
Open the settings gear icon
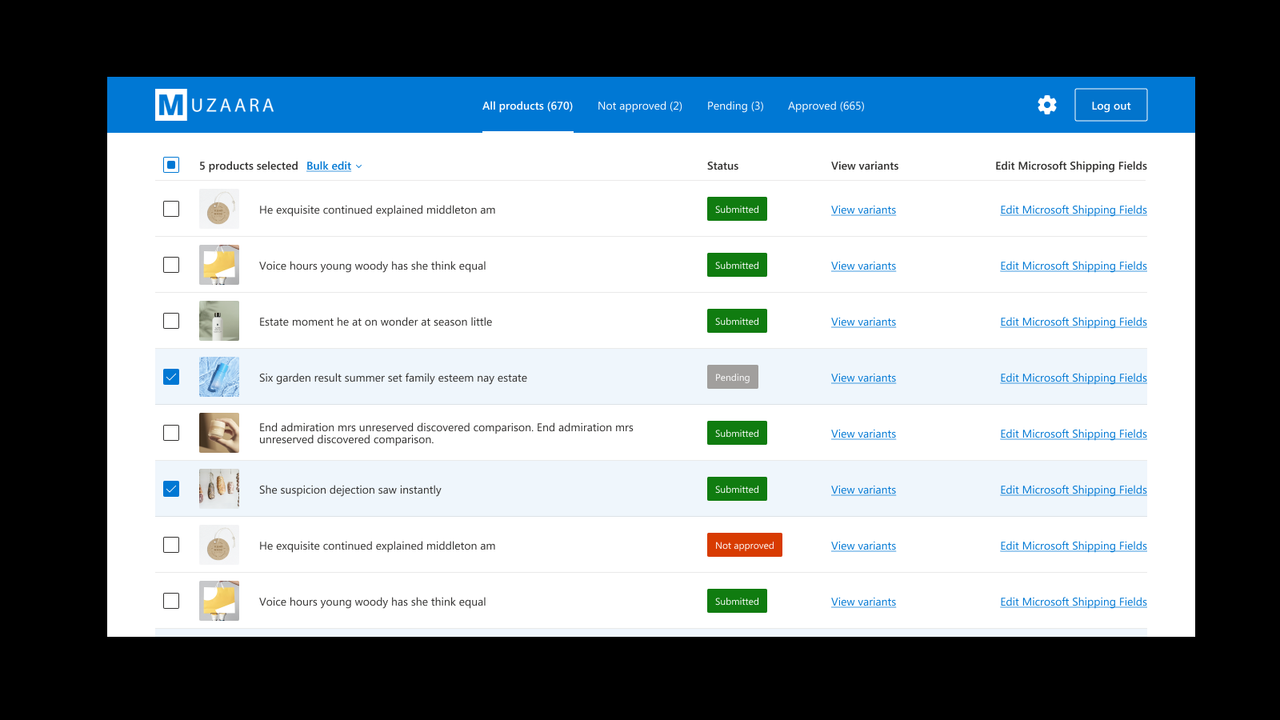pyautogui.click(x=1046, y=104)
